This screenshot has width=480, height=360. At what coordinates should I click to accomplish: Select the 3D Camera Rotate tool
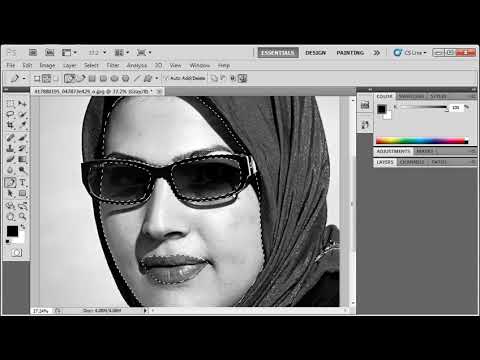[22, 206]
